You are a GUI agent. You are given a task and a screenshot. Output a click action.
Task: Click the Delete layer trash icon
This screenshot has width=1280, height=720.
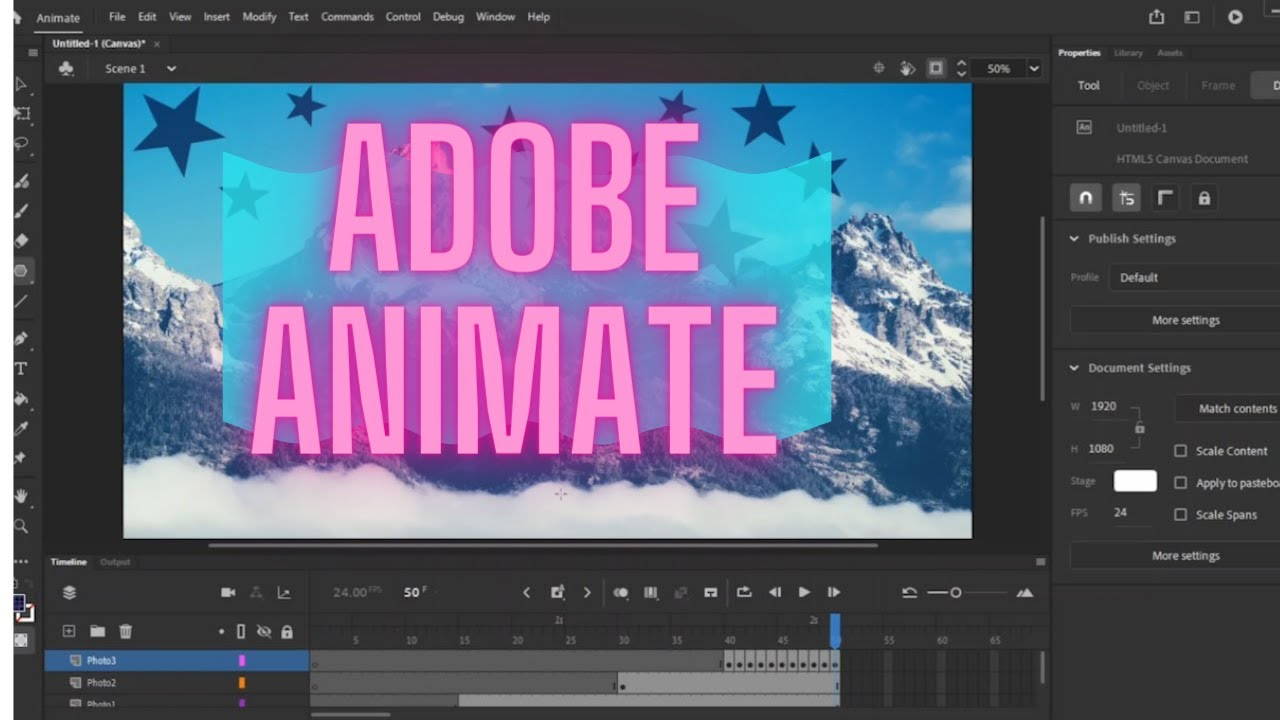125,631
